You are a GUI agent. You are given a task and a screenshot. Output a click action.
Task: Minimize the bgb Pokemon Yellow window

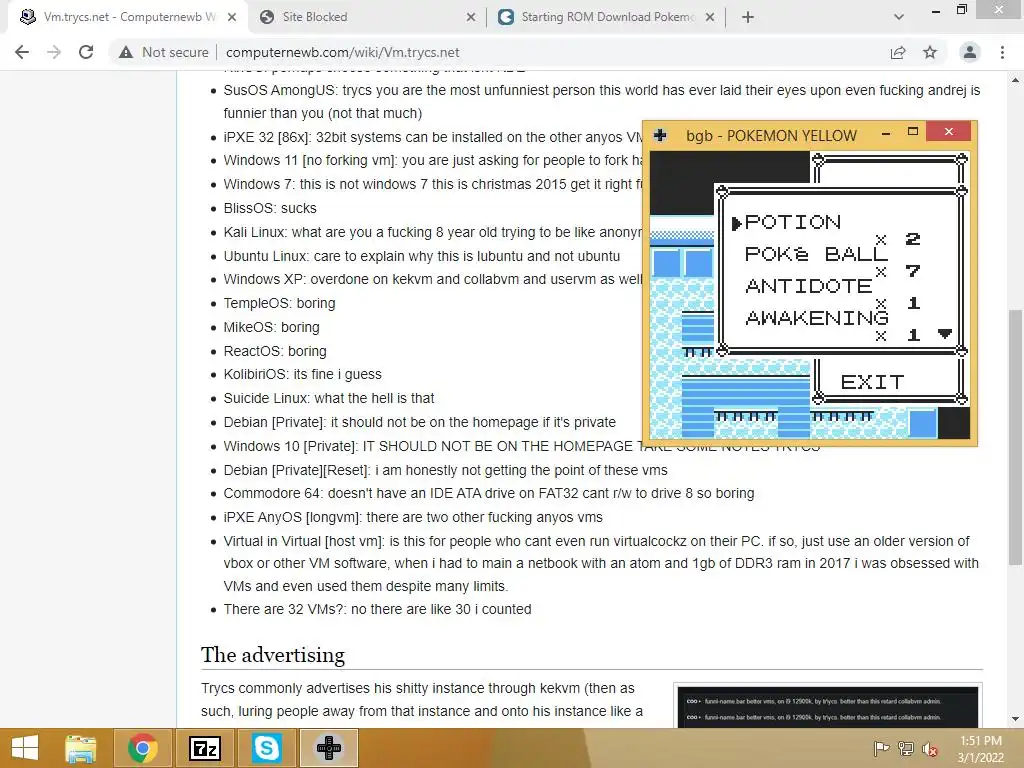886,133
